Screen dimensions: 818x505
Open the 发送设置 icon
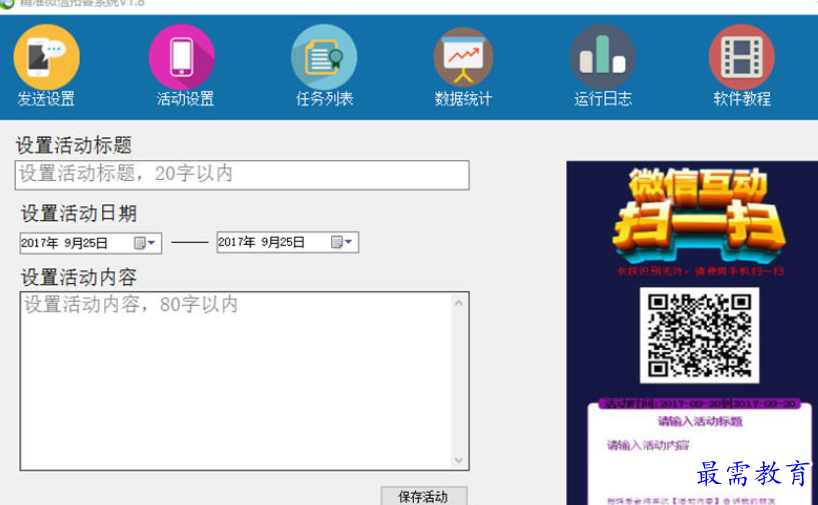pyautogui.click(x=46, y=57)
